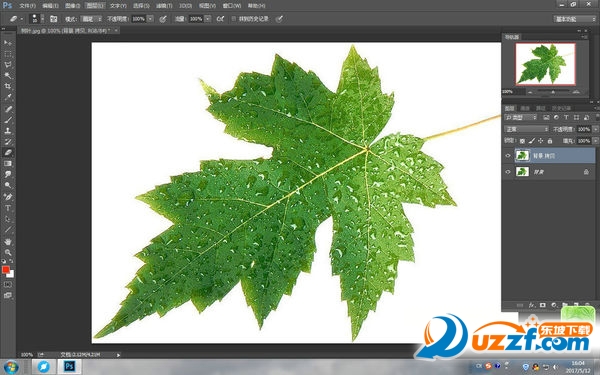
Task: Select the Horizontal Type tool
Action: pos(8,208)
